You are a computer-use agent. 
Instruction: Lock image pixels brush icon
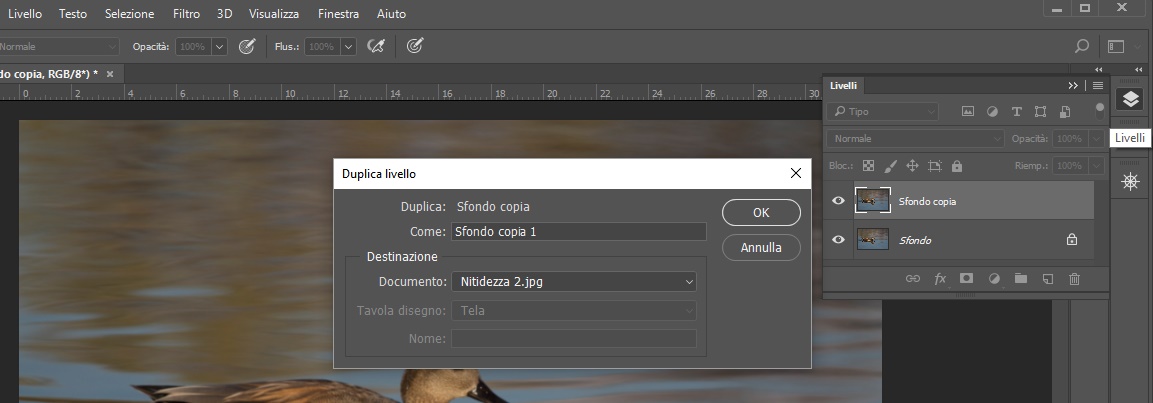click(x=890, y=165)
